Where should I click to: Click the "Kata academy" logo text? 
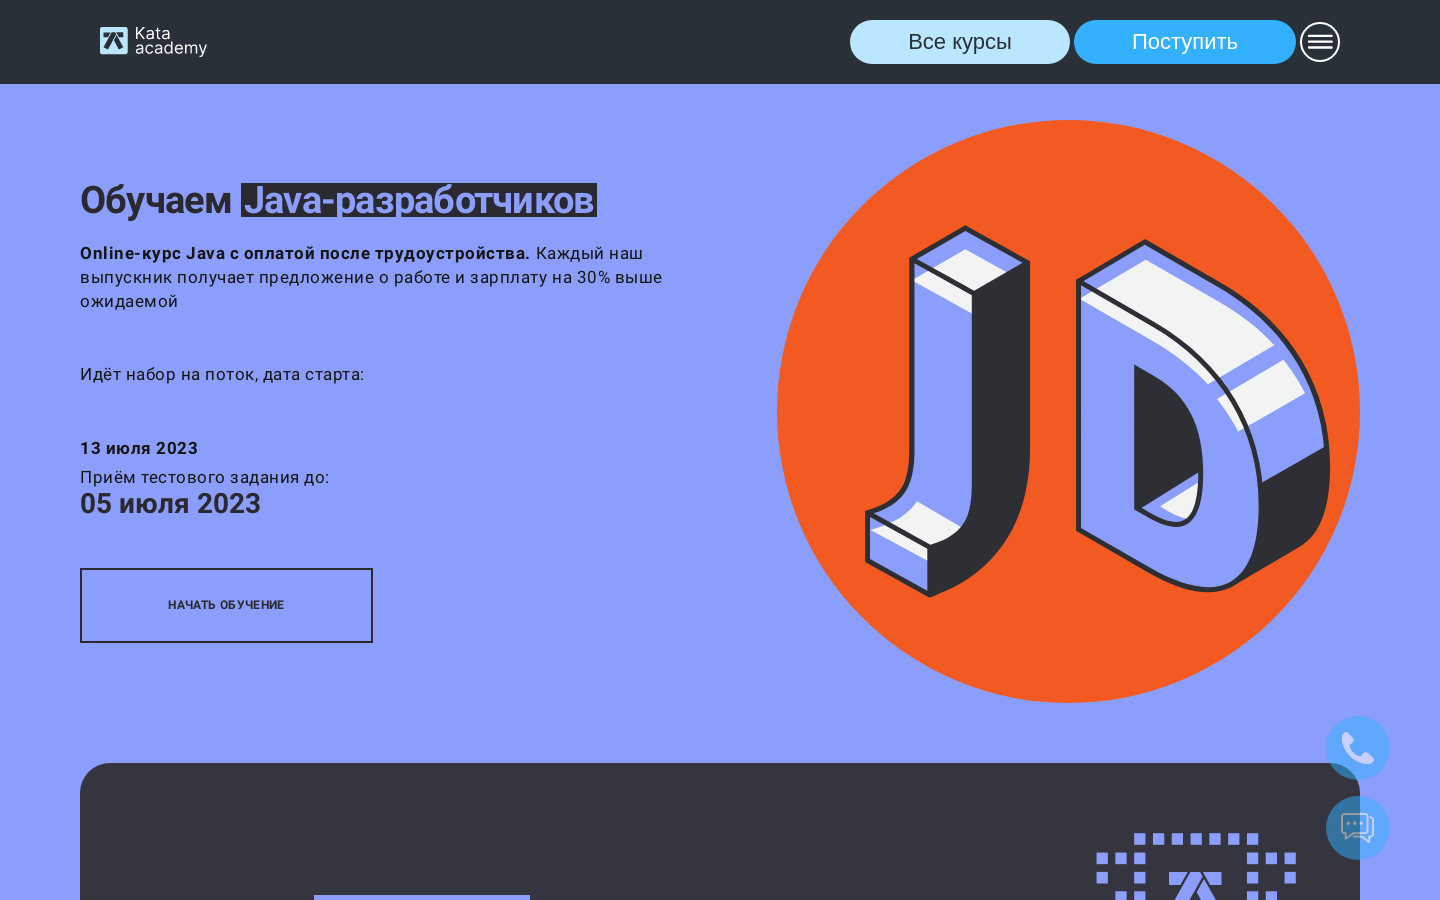point(171,41)
